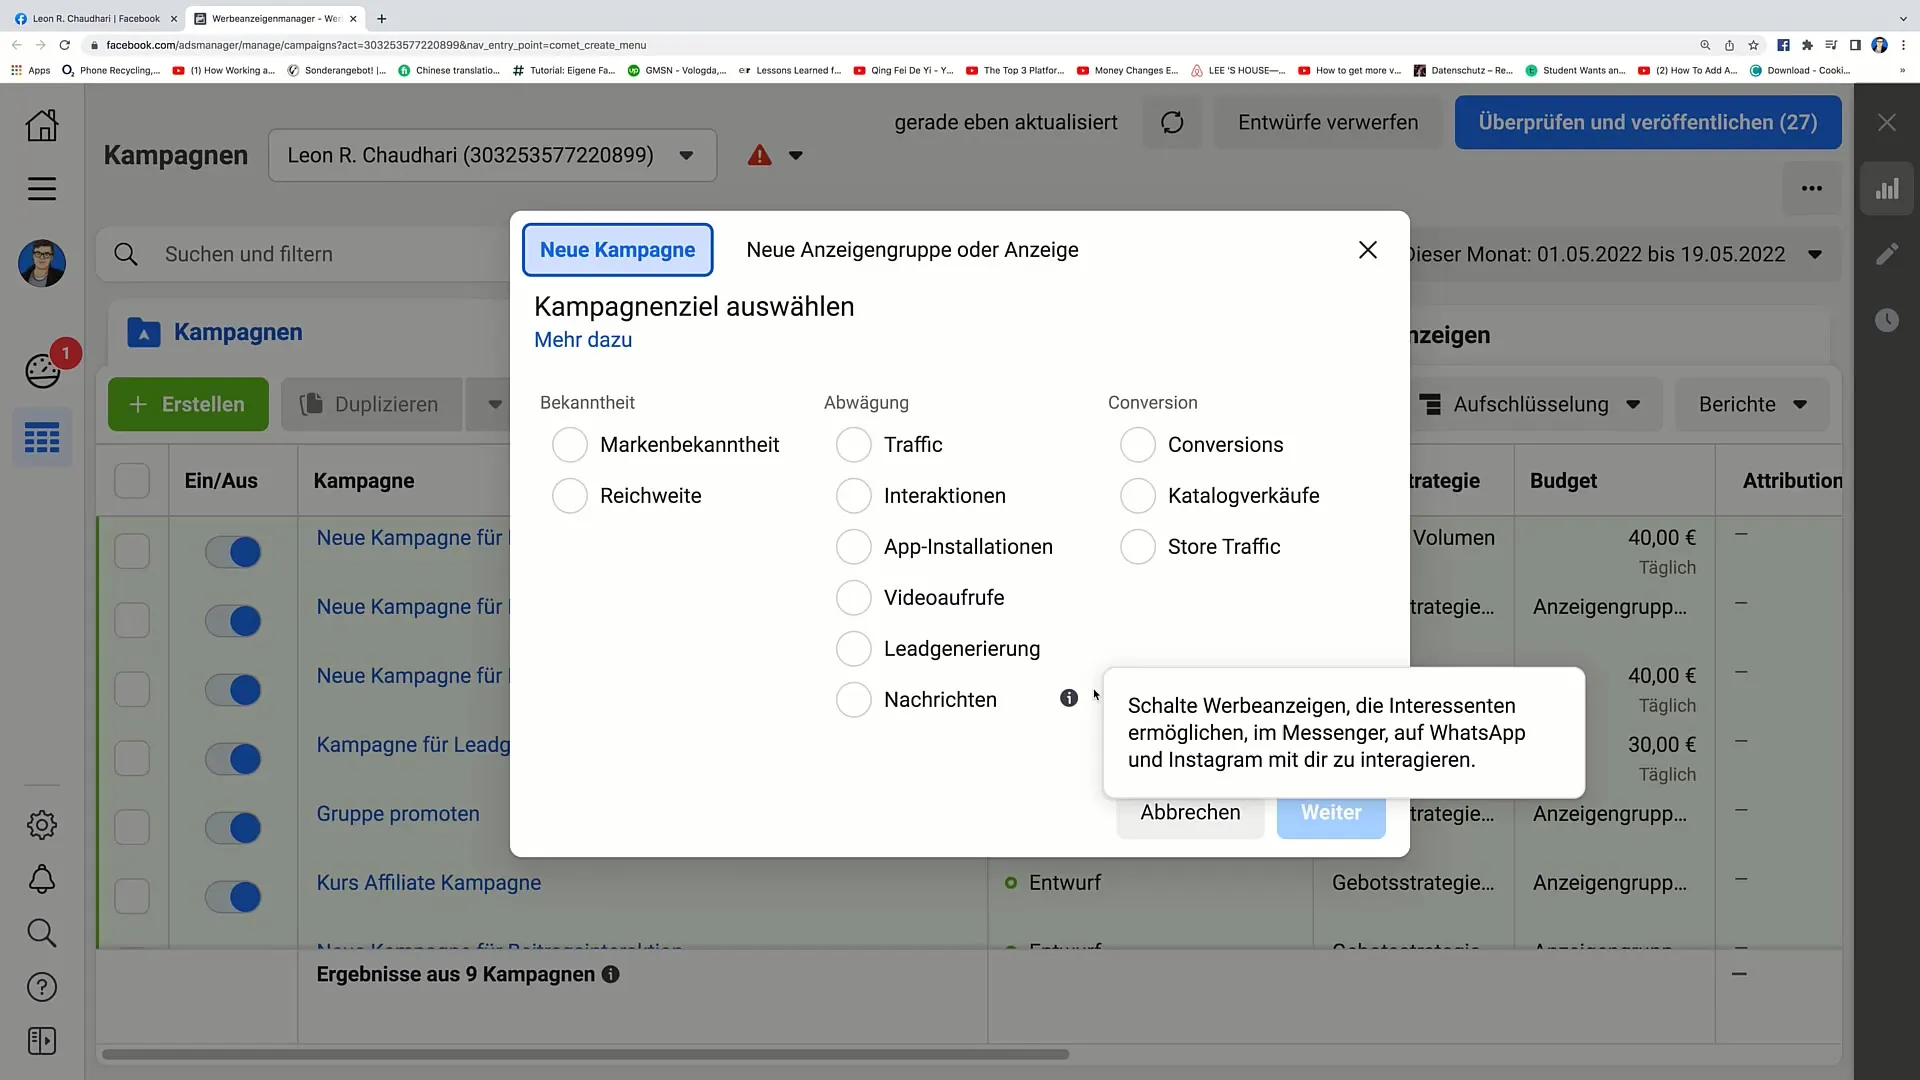Click the Kampagnen sidebar icon

(x=42, y=438)
